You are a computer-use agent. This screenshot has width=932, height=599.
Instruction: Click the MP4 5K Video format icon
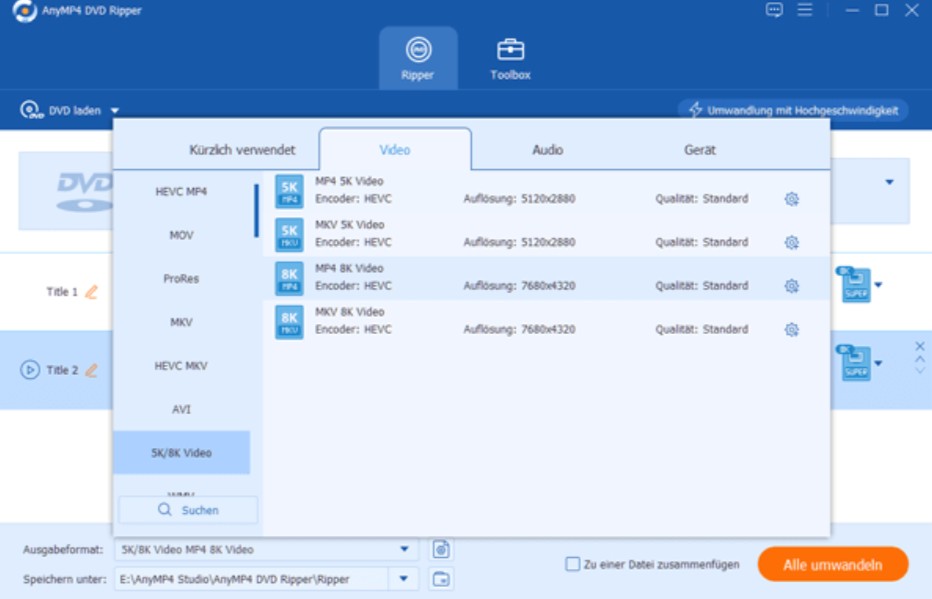click(289, 191)
